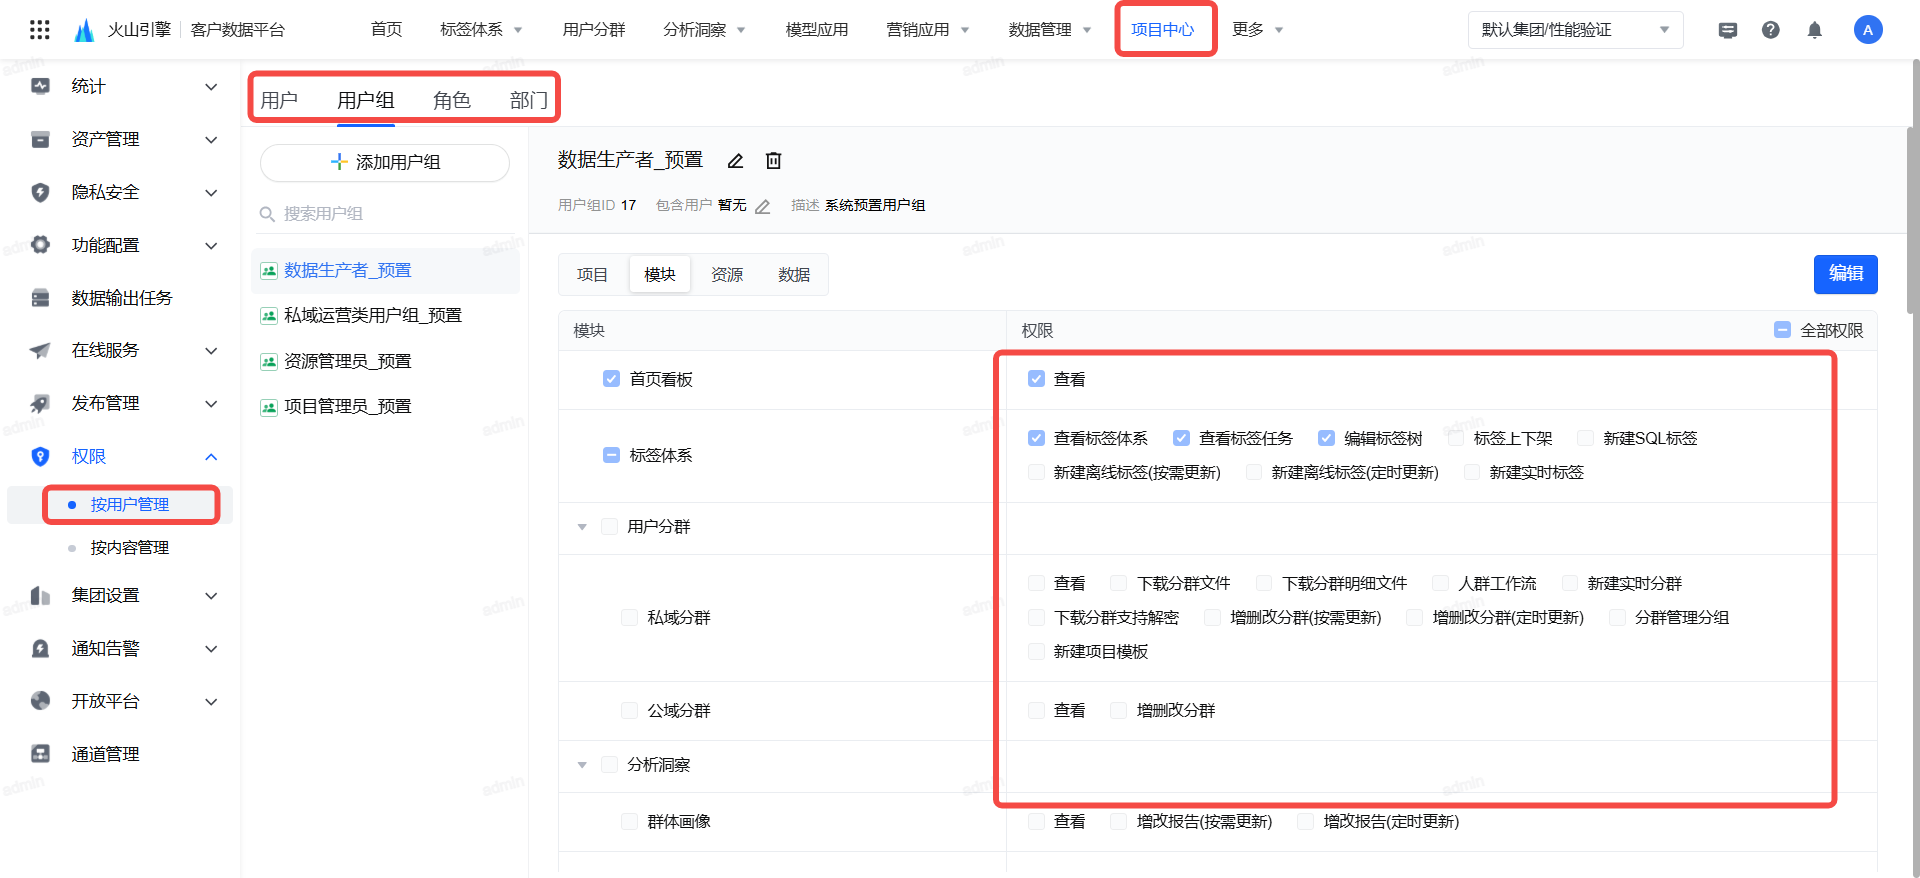This screenshot has height=878, width=1920.
Task: Enable the 标签上下架 permission checkbox
Action: pyautogui.click(x=1456, y=438)
